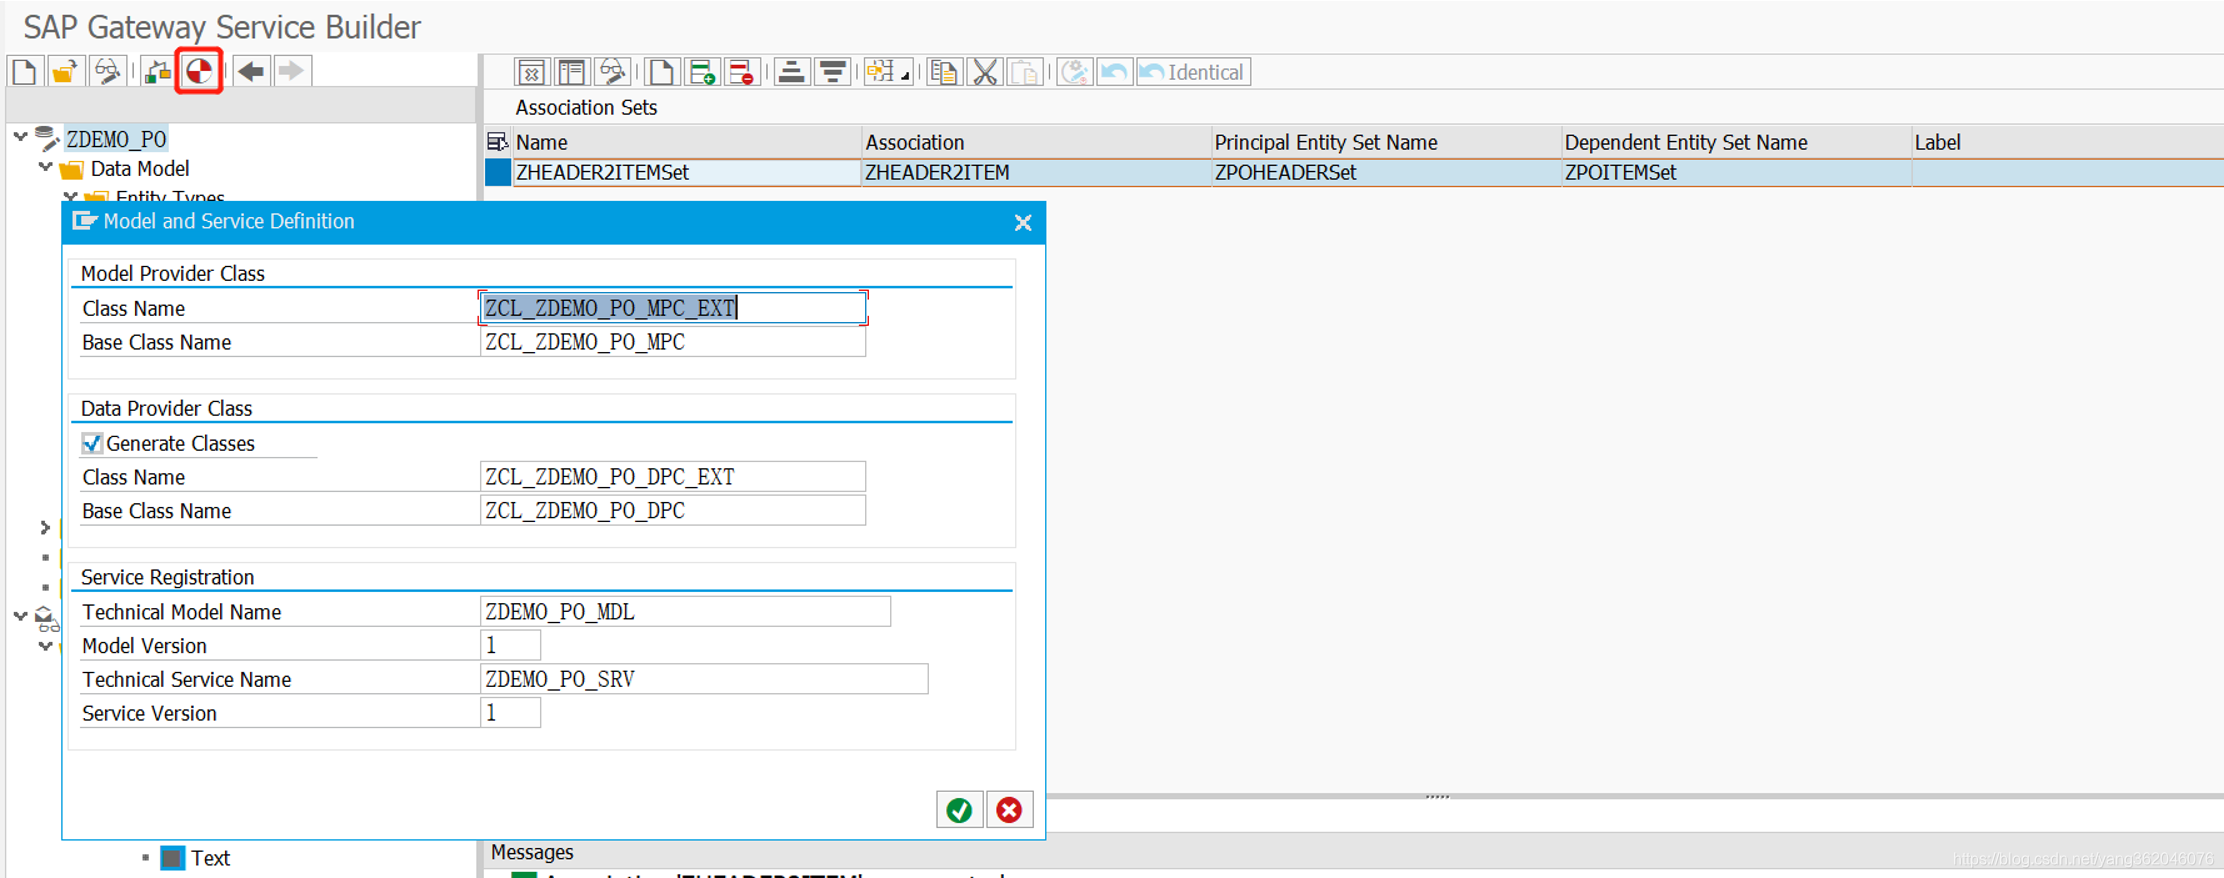The width and height of the screenshot is (2224, 878).
Task: Click the Association column header
Action: pyautogui.click(x=1035, y=143)
